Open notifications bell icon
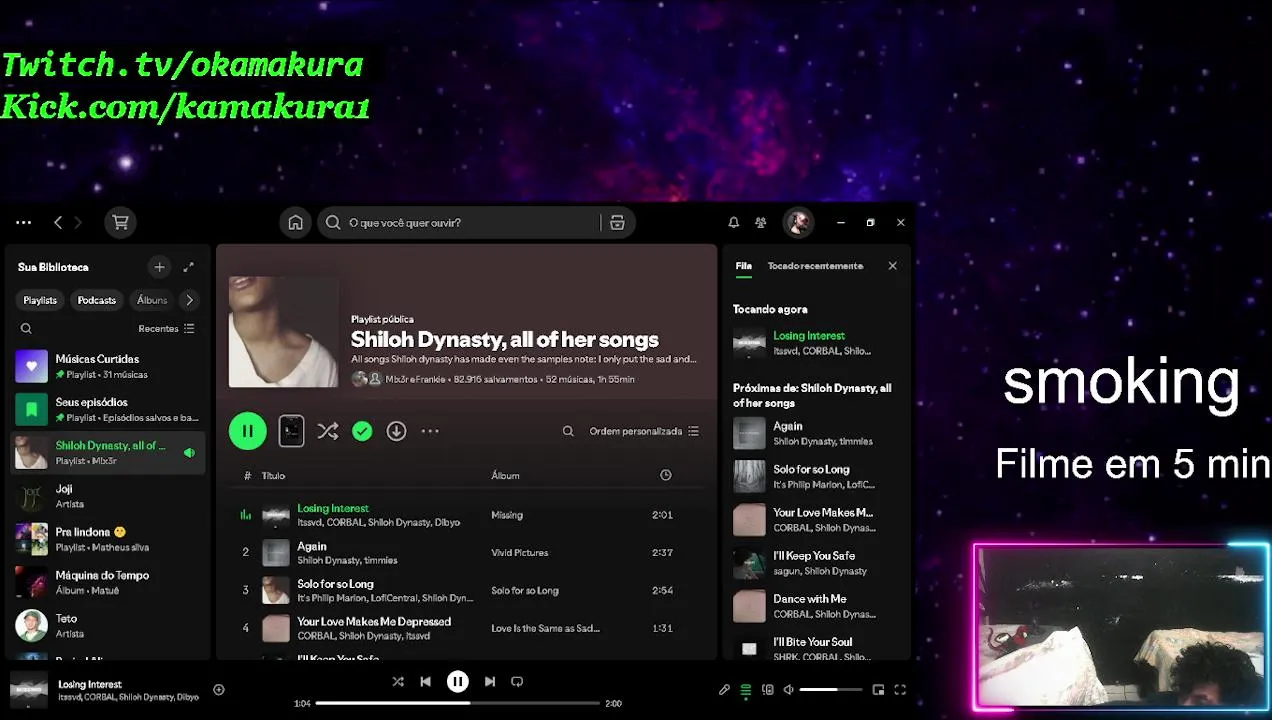Viewport: 1272px width, 720px height. (733, 223)
